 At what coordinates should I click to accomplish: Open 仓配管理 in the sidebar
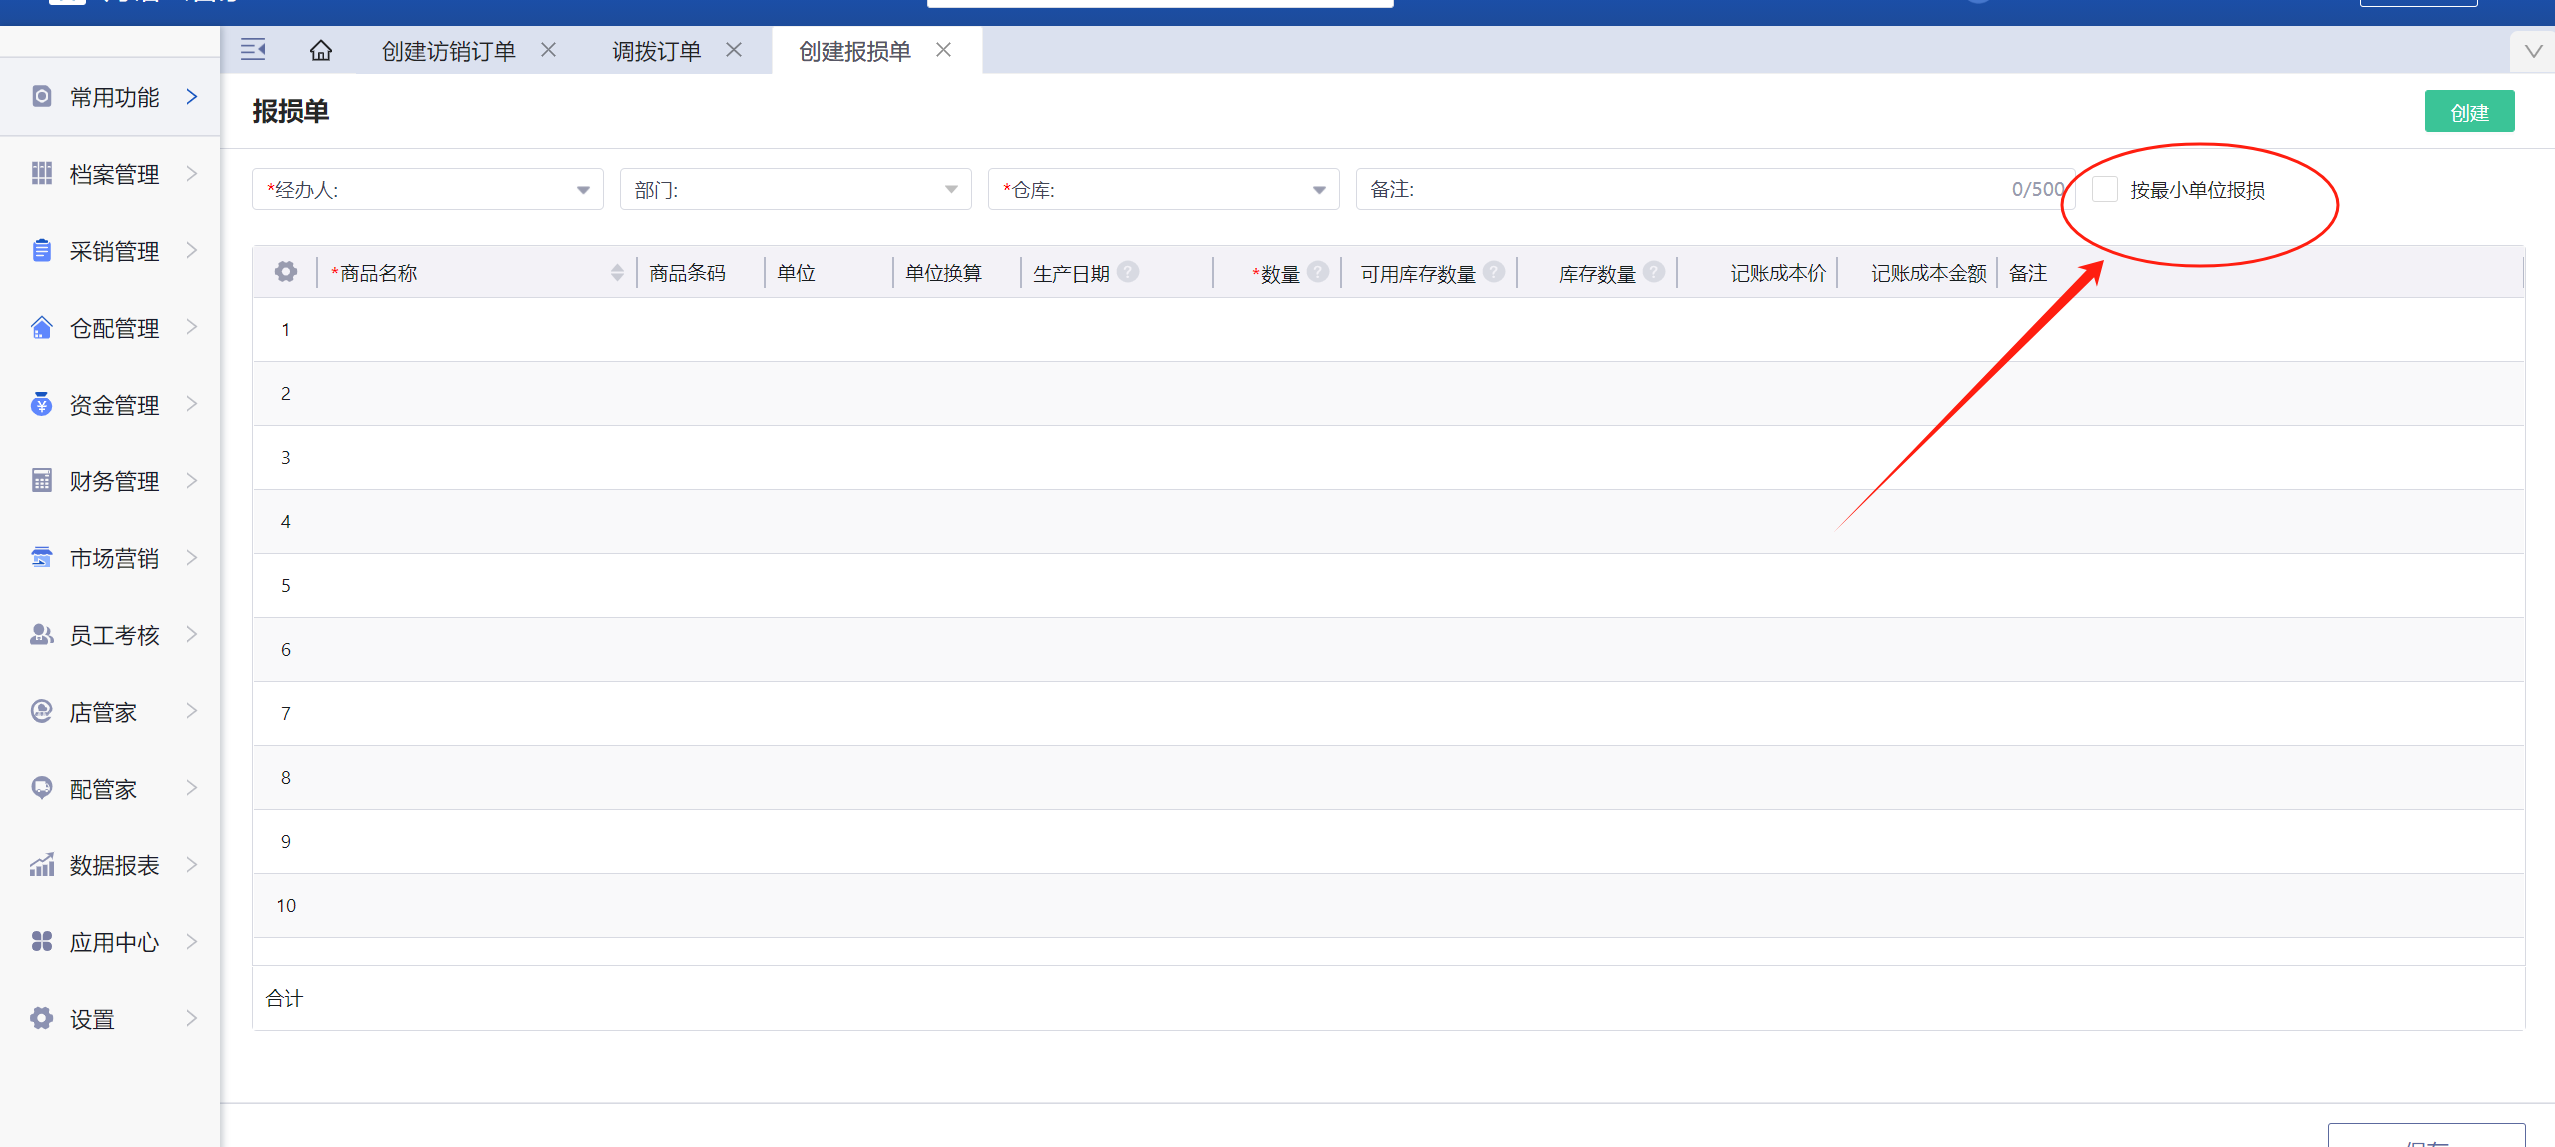click(113, 328)
